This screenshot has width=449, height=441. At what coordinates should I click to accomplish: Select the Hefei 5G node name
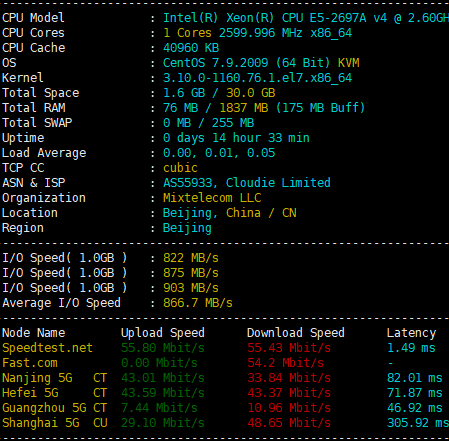click(x=30, y=393)
